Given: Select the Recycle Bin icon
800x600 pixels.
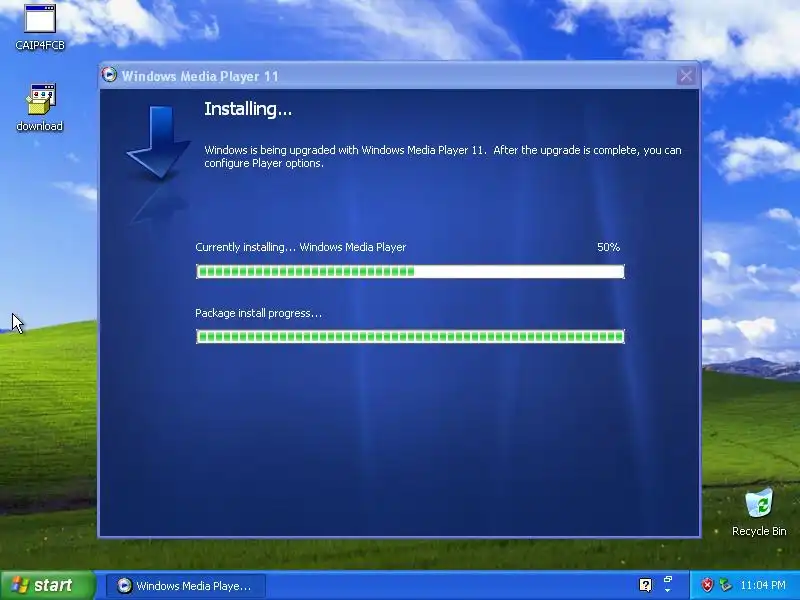Looking at the screenshot, I should pyautogui.click(x=759, y=512).
